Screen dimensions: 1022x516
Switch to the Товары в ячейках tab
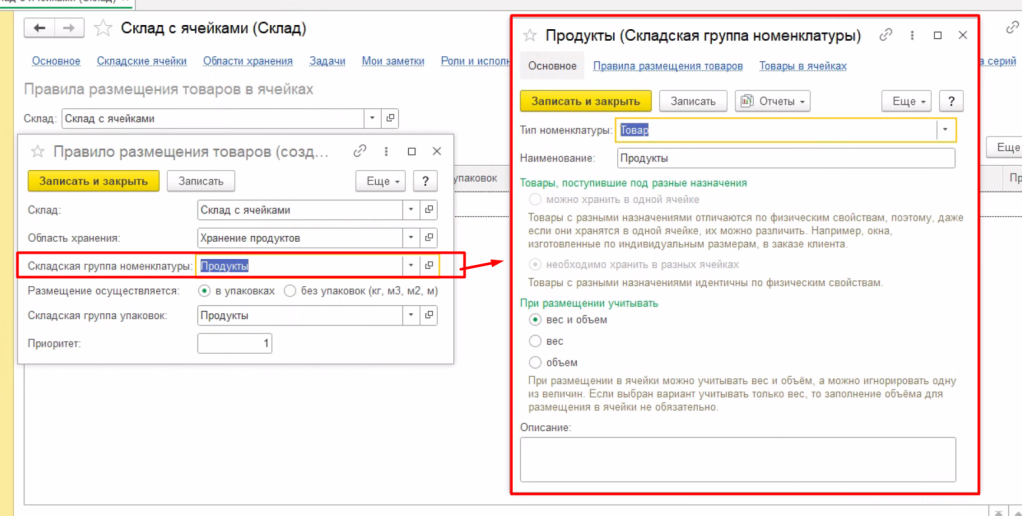click(x=802, y=66)
